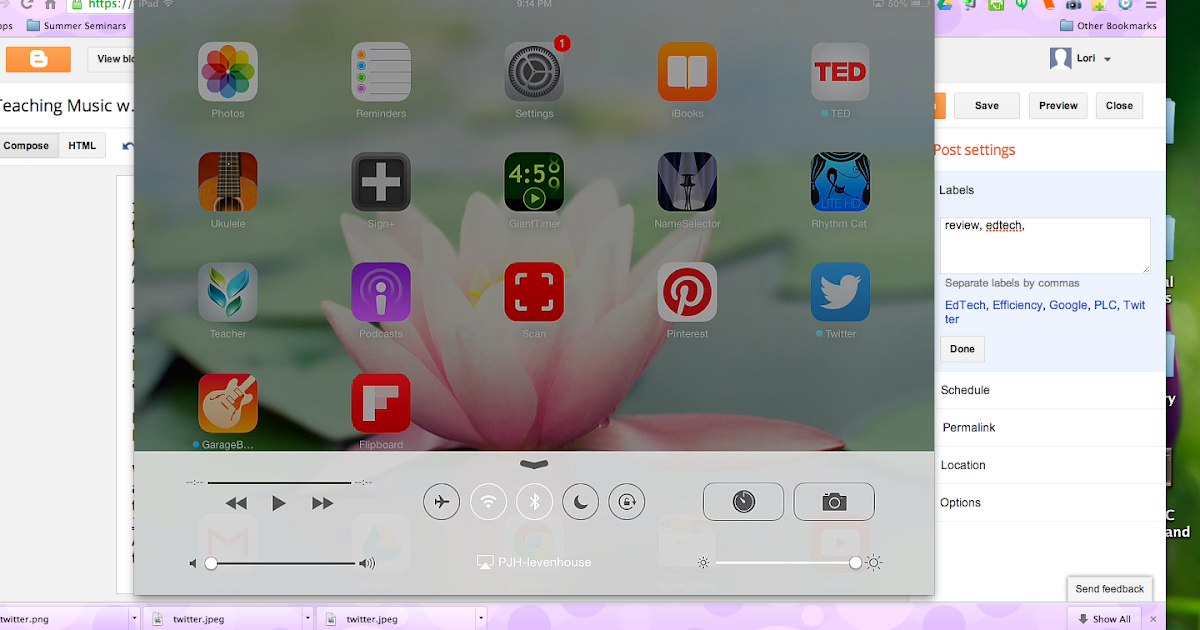Toggle Do Not Disturb moon button
This screenshot has width=1200, height=630.
(x=581, y=502)
